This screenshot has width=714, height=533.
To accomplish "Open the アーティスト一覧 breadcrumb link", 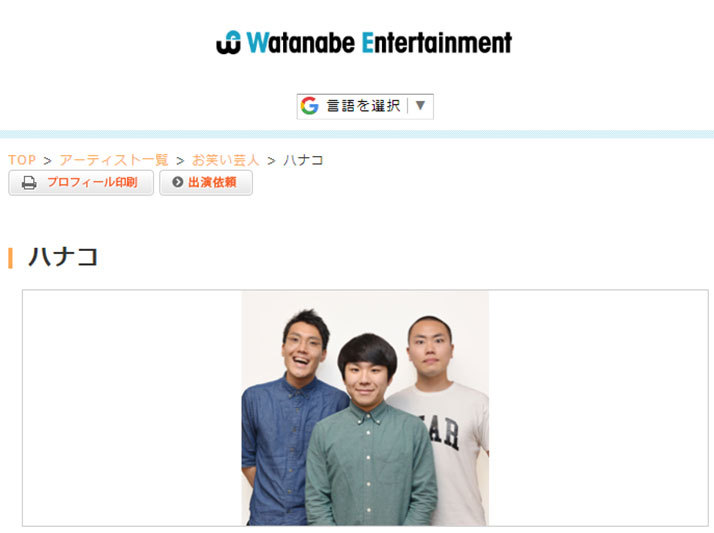I will click(x=114, y=160).
